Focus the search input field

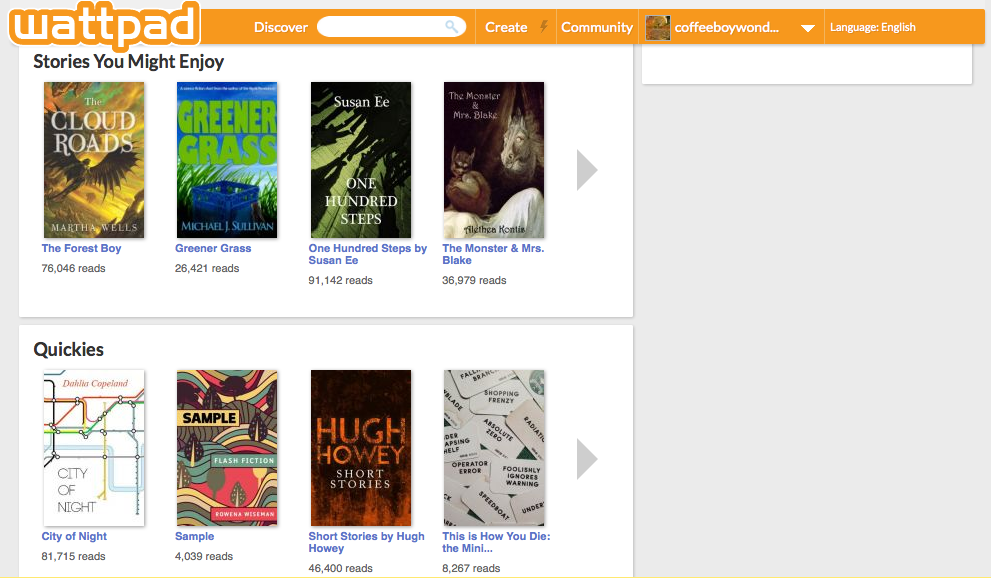(x=382, y=27)
